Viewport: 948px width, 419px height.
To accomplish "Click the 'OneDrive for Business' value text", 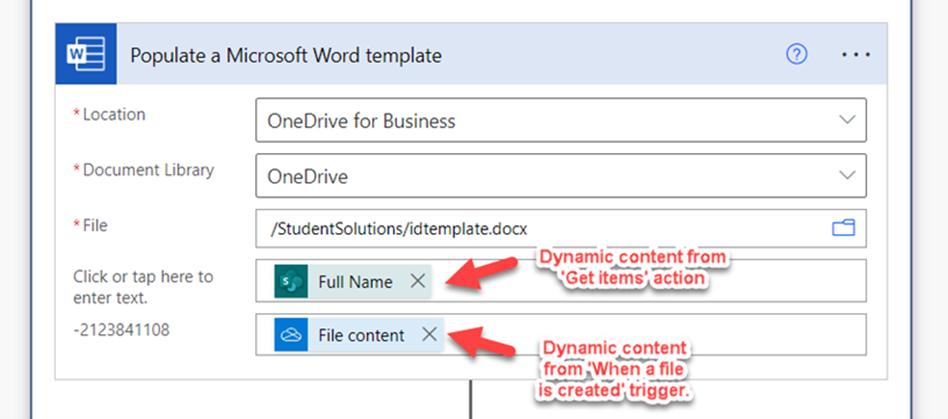I will (361, 121).
